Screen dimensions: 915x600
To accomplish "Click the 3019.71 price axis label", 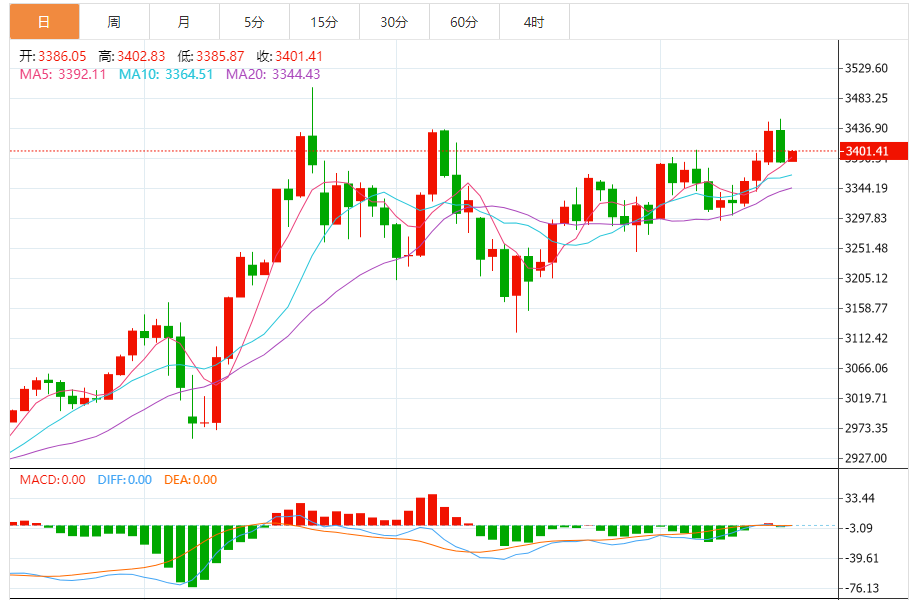I will click(x=867, y=399).
